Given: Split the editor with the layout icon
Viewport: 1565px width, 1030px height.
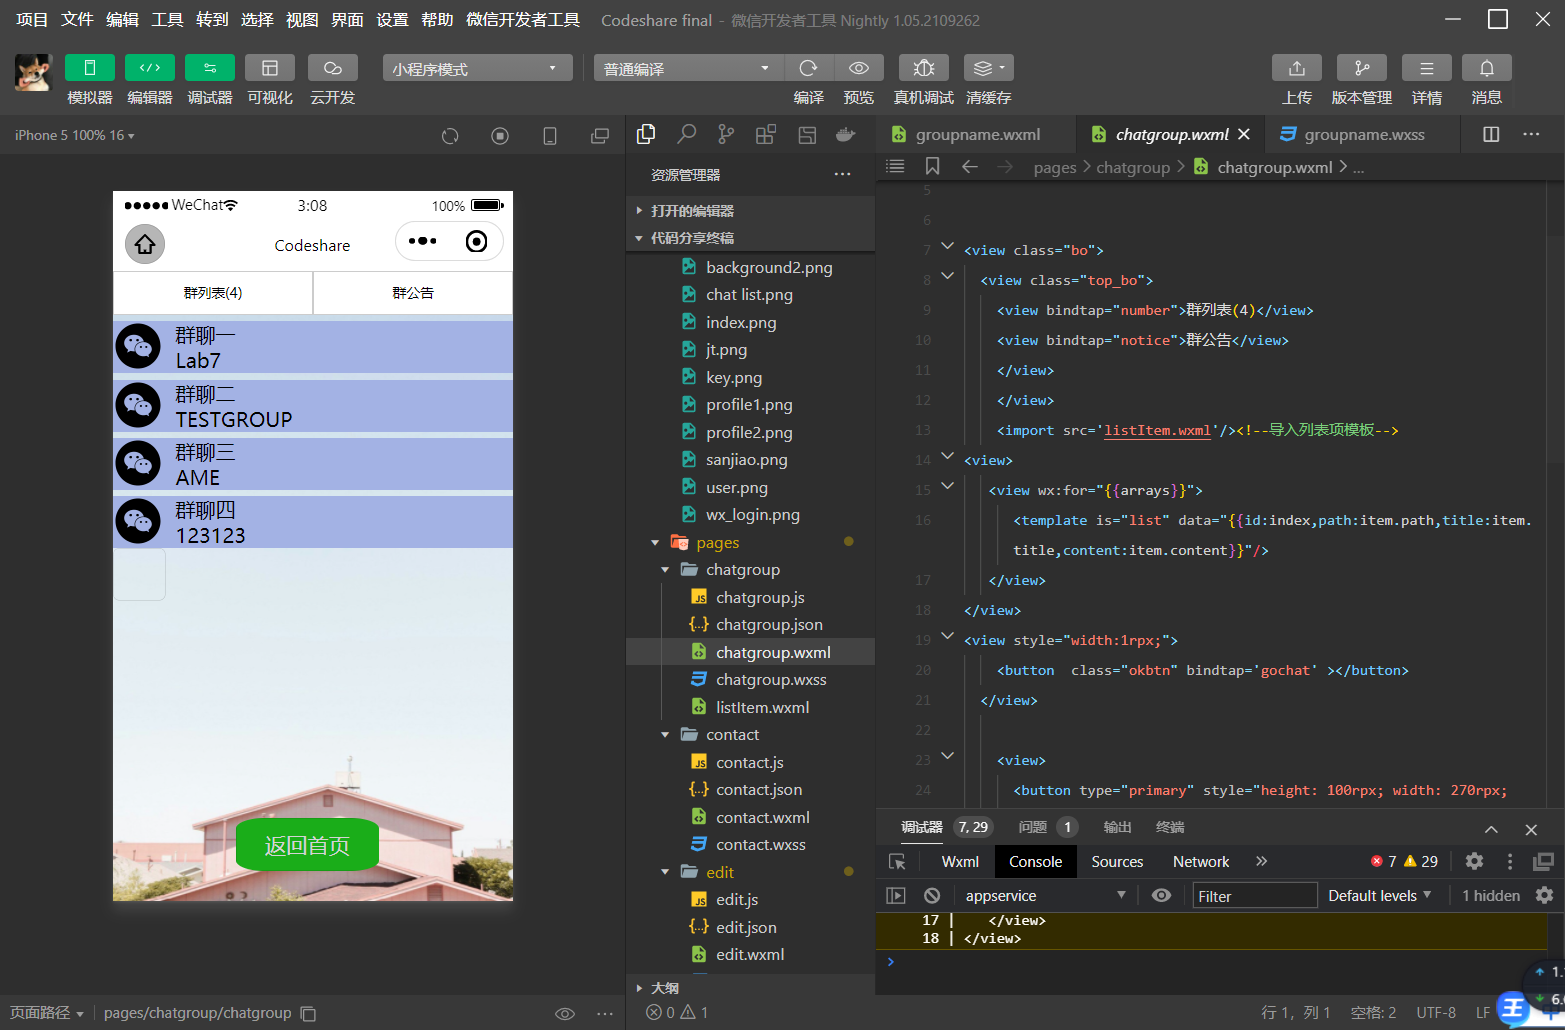Looking at the screenshot, I should pyautogui.click(x=1491, y=134).
